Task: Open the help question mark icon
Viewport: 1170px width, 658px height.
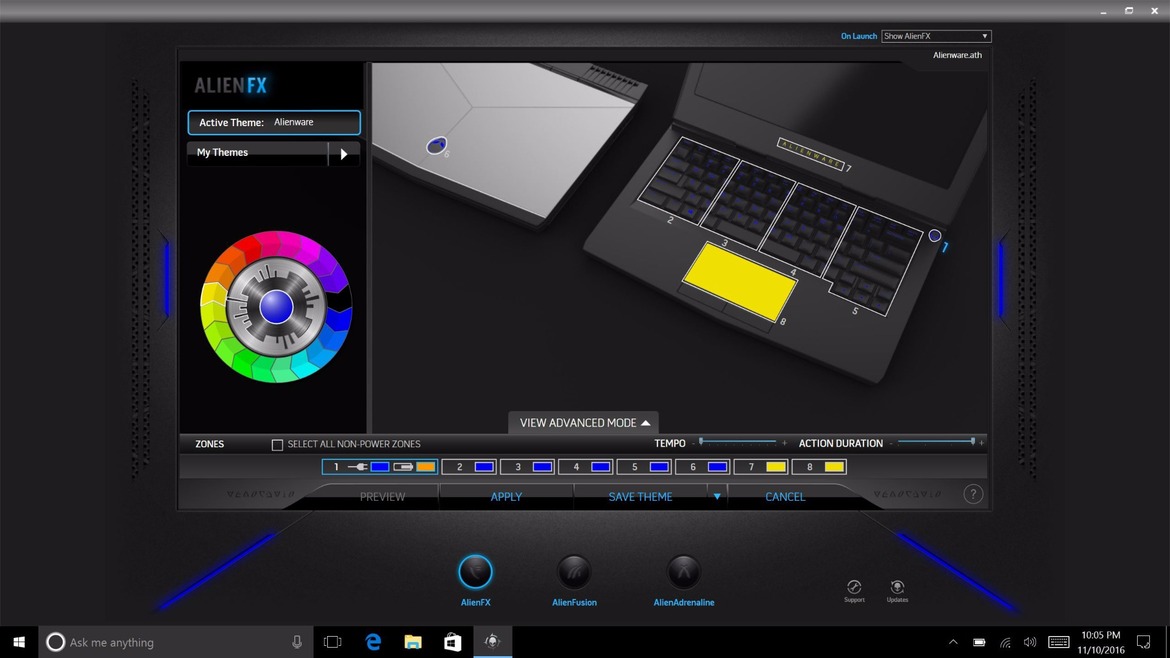Action: [x=972, y=494]
